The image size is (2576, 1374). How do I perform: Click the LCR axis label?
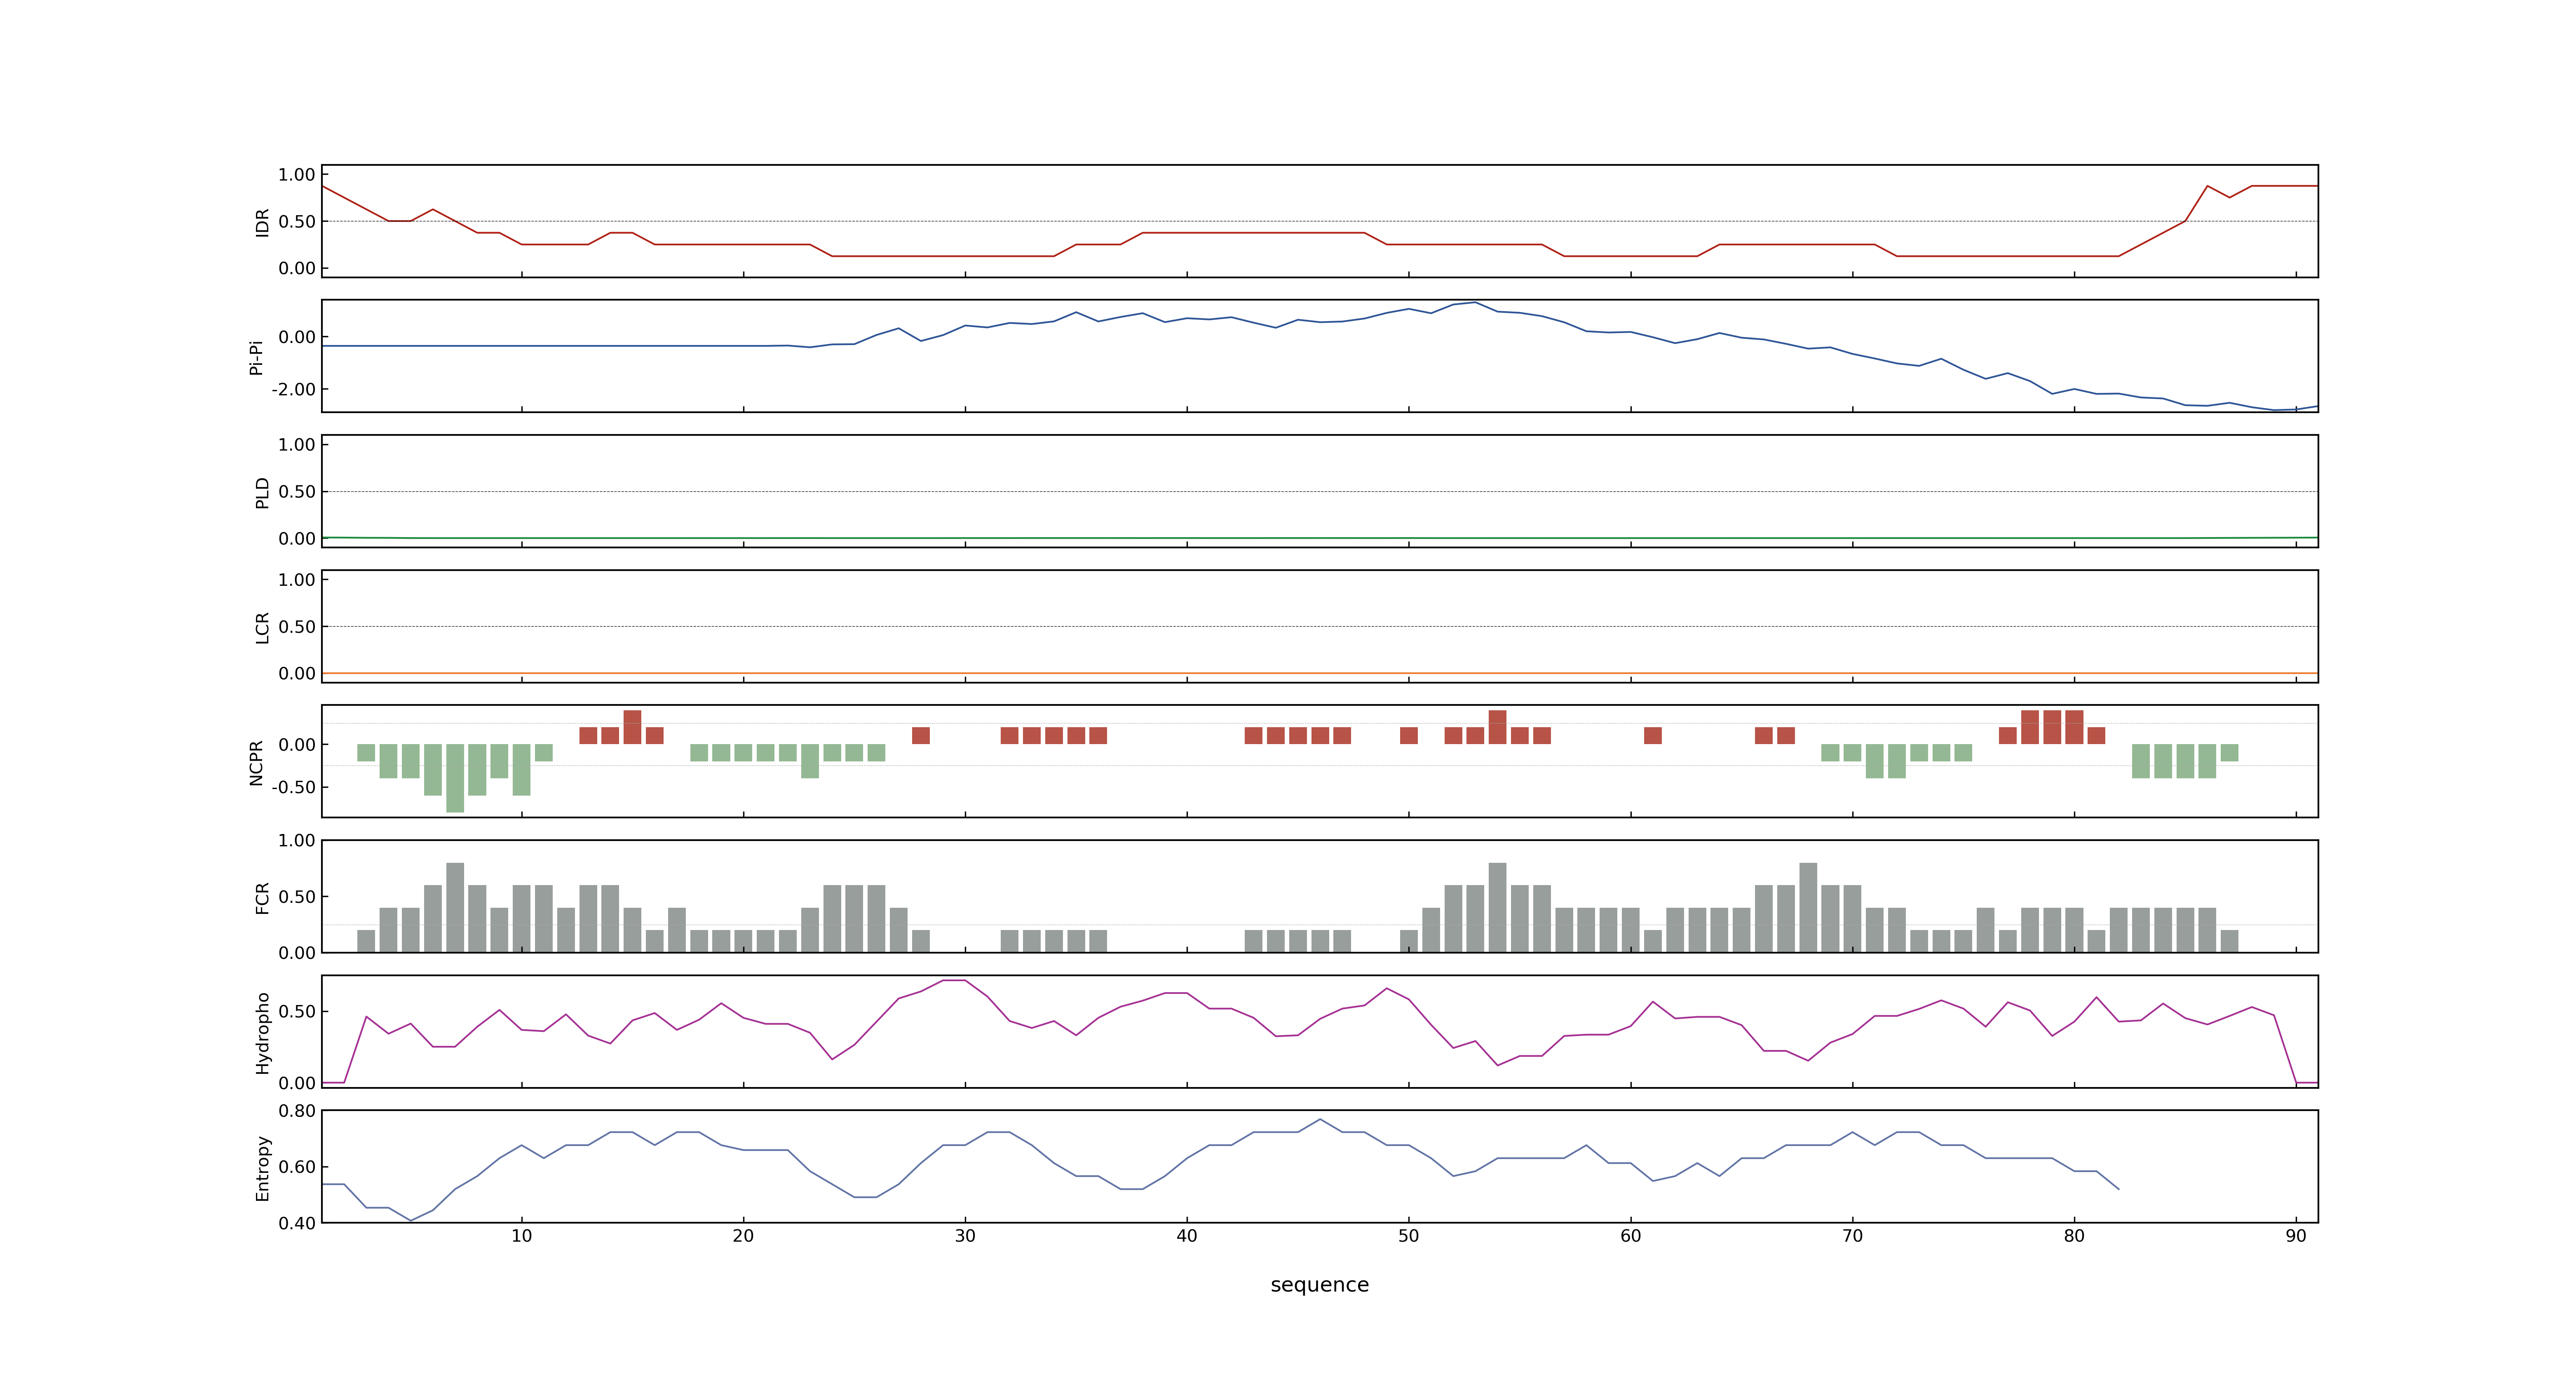pos(262,628)
